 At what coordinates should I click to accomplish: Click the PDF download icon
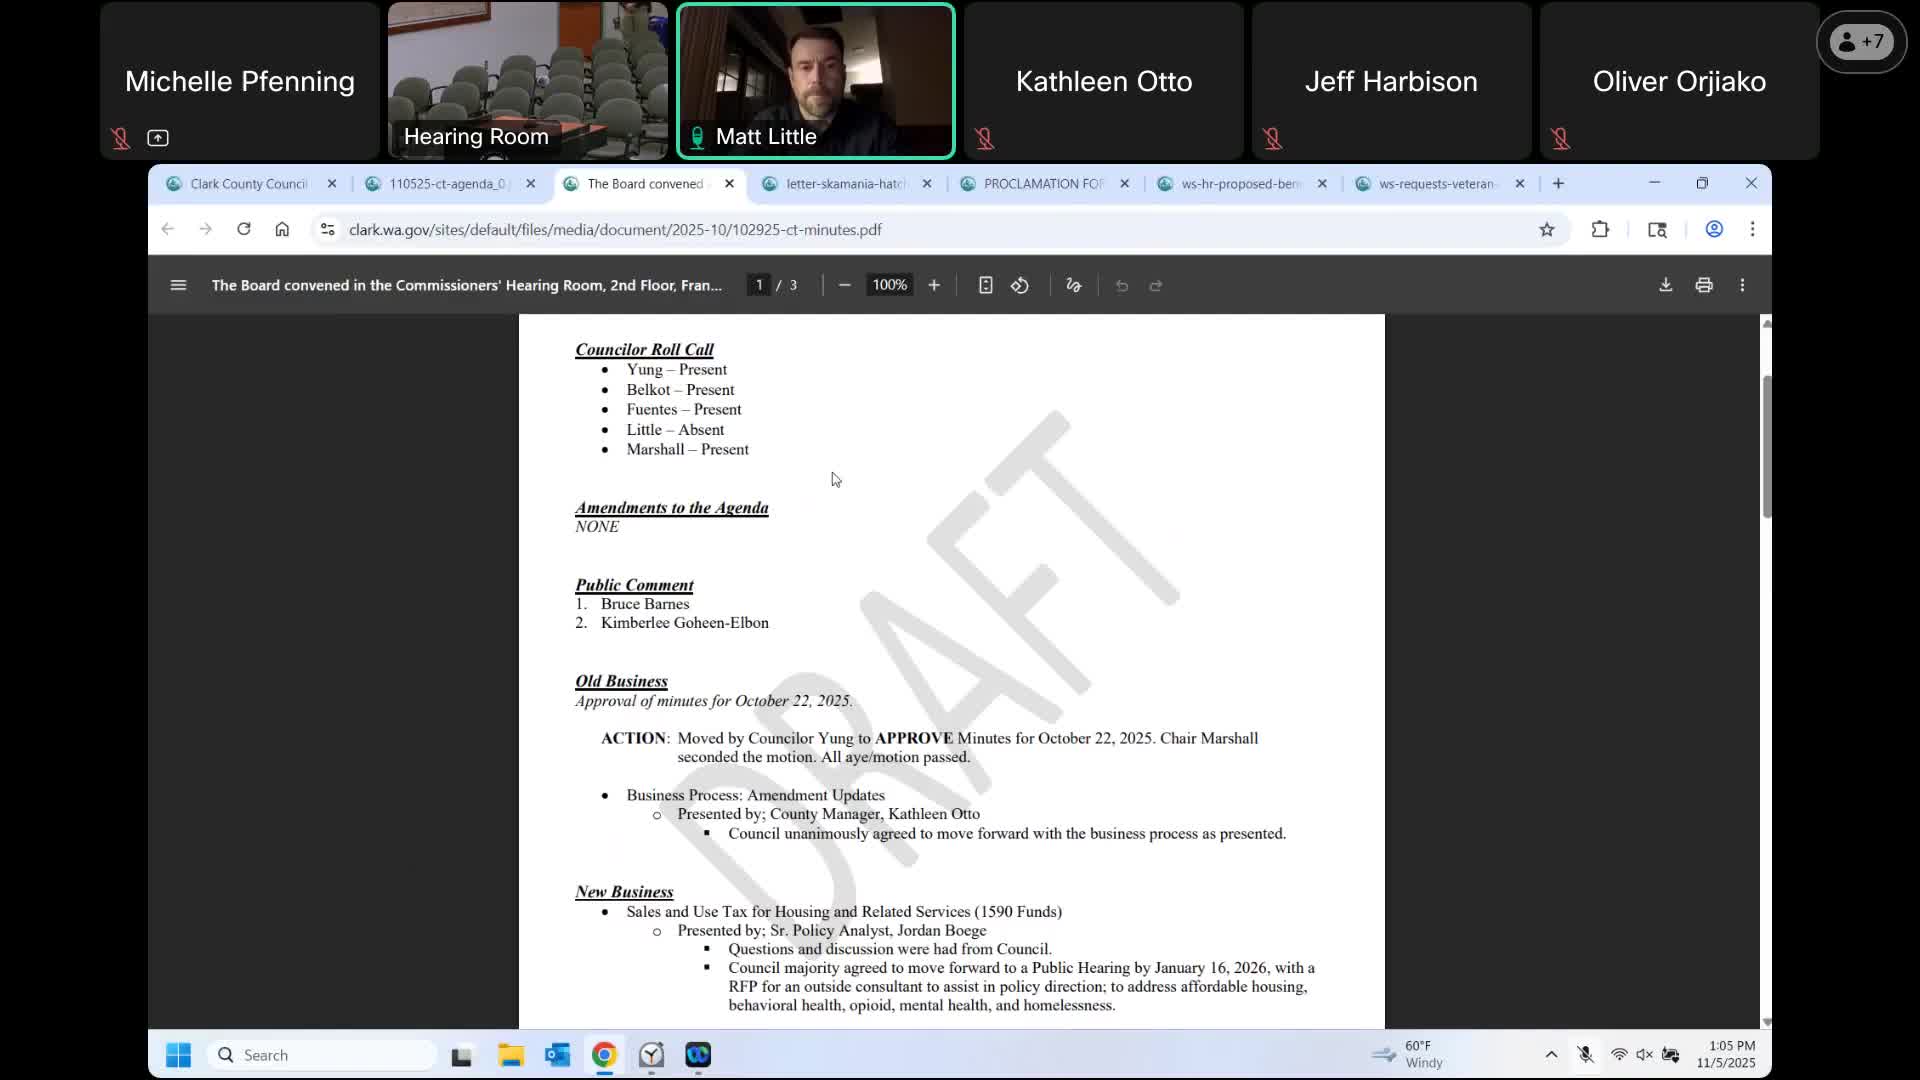pyautogui.click(x=1665, y=285)
